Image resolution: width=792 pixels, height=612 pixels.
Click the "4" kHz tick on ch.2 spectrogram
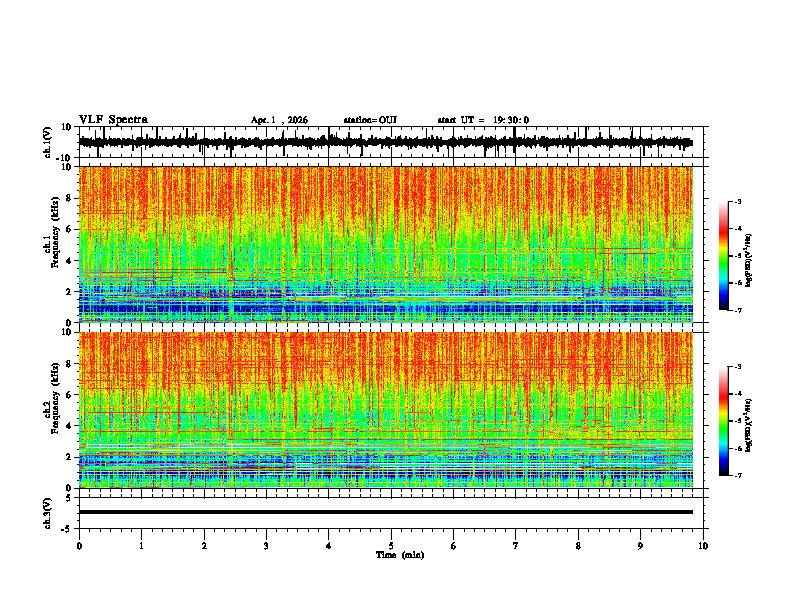(x=69, y=426)
